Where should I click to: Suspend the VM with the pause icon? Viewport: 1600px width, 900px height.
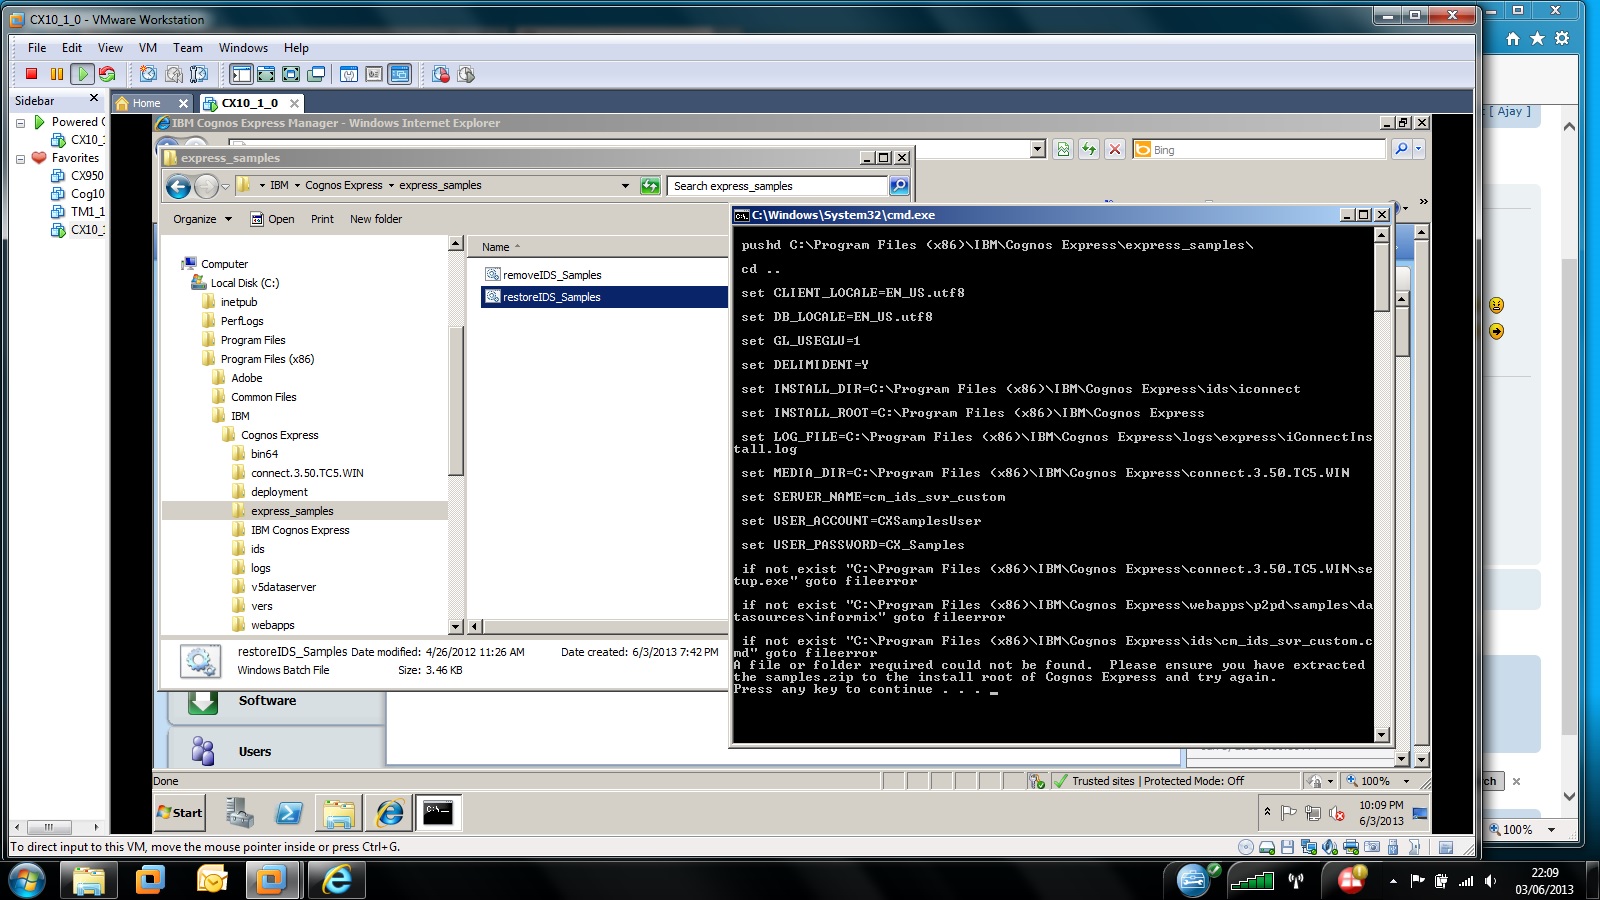pyautogui.click(x=56, y=74)
